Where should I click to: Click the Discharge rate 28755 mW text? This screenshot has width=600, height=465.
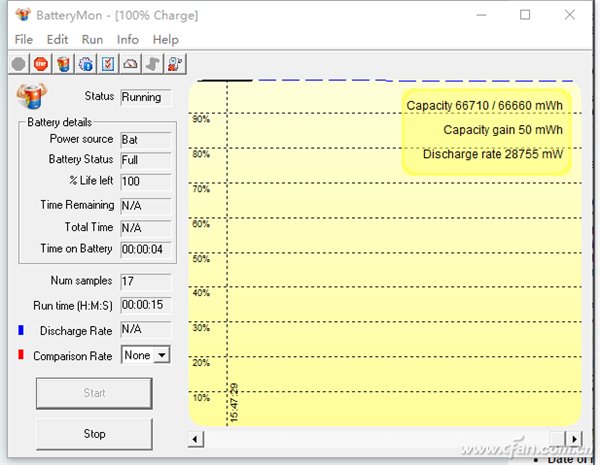[493, 154]
